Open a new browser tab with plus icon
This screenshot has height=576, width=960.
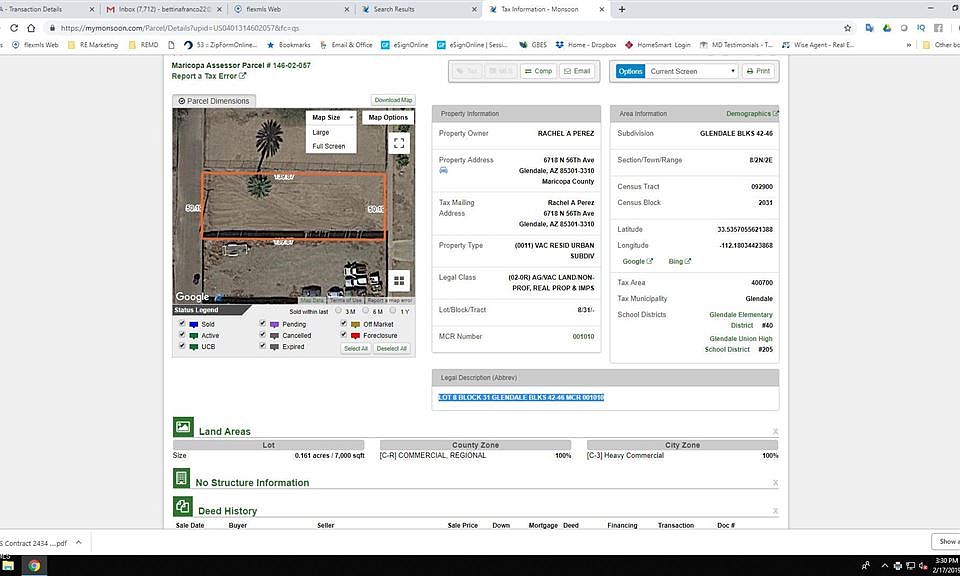coord(622,9)
